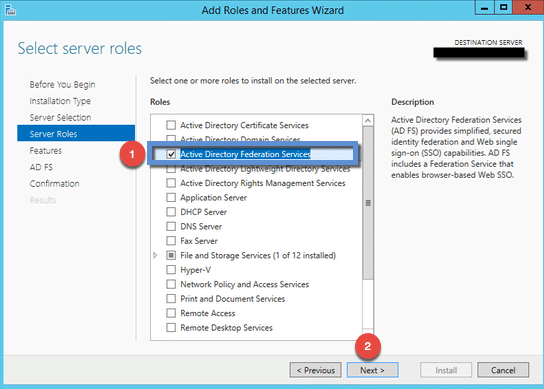Viewport: 544px width, 389px height.
Task: Select 'DHCP Server' label text
Action: pyautogui.click(x=203, y=212)
